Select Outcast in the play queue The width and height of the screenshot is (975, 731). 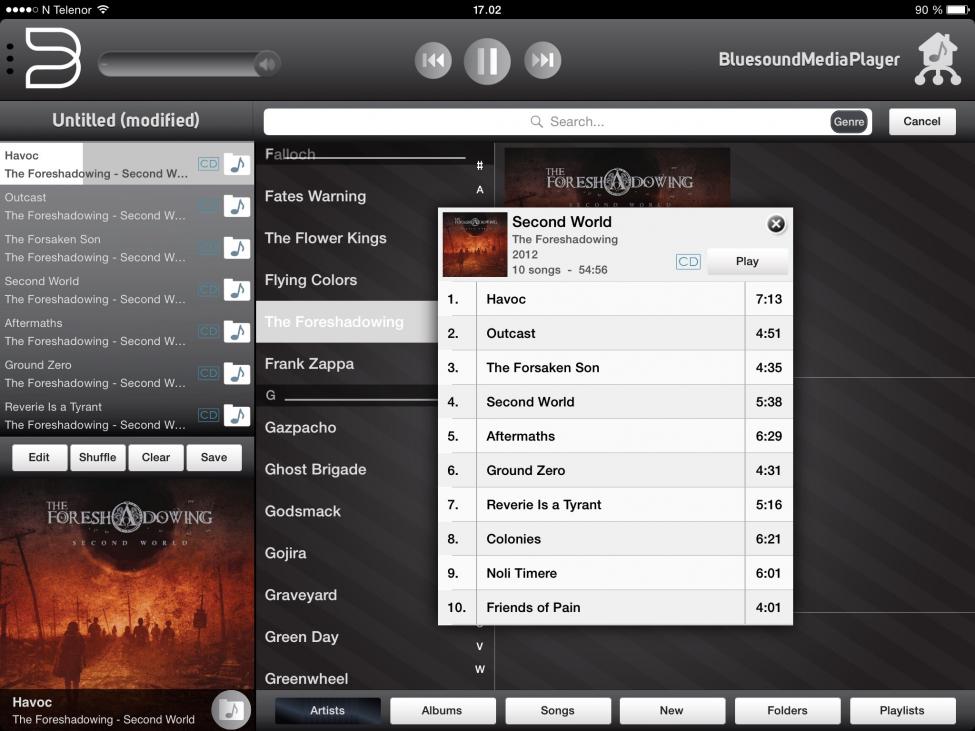pos(127,206)
